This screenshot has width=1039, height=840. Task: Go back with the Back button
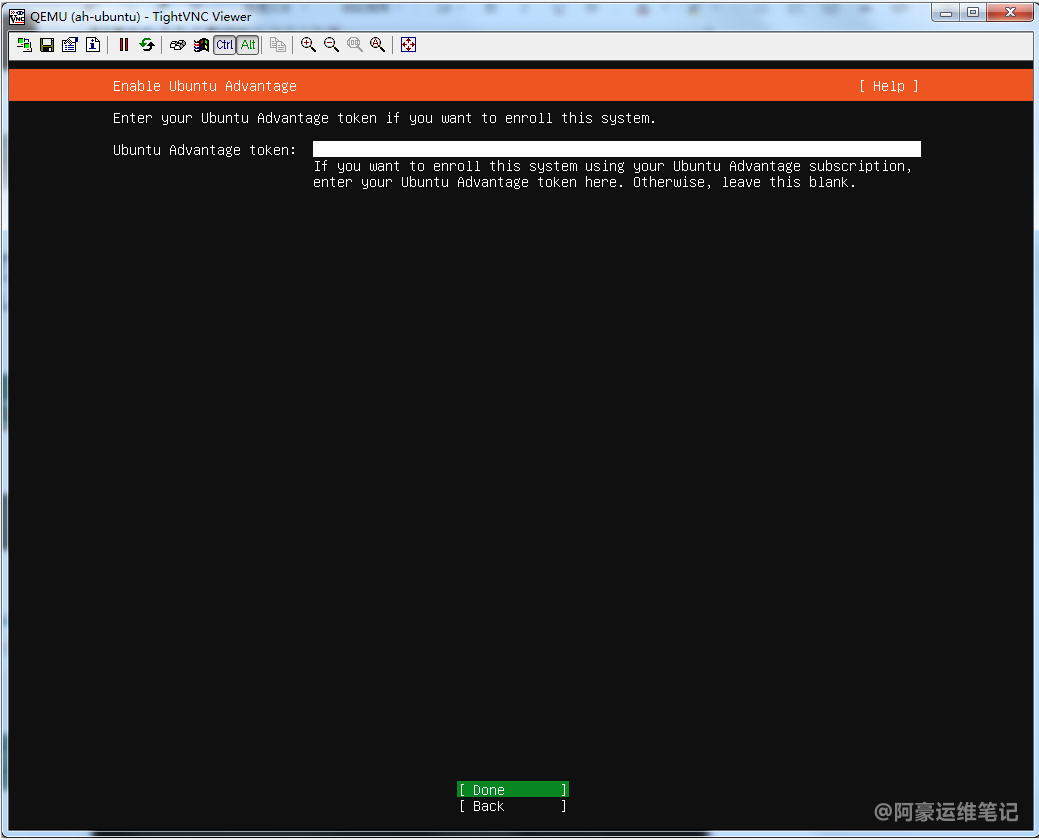[x=512, y=806]
